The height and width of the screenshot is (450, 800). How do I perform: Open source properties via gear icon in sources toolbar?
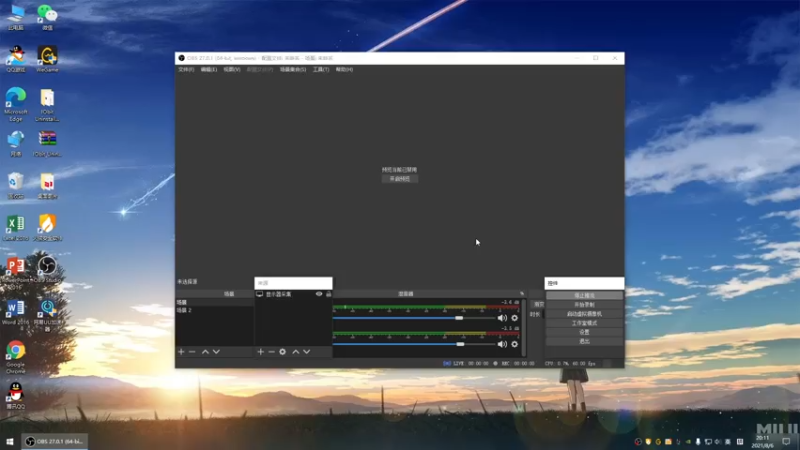pos(283,352)
